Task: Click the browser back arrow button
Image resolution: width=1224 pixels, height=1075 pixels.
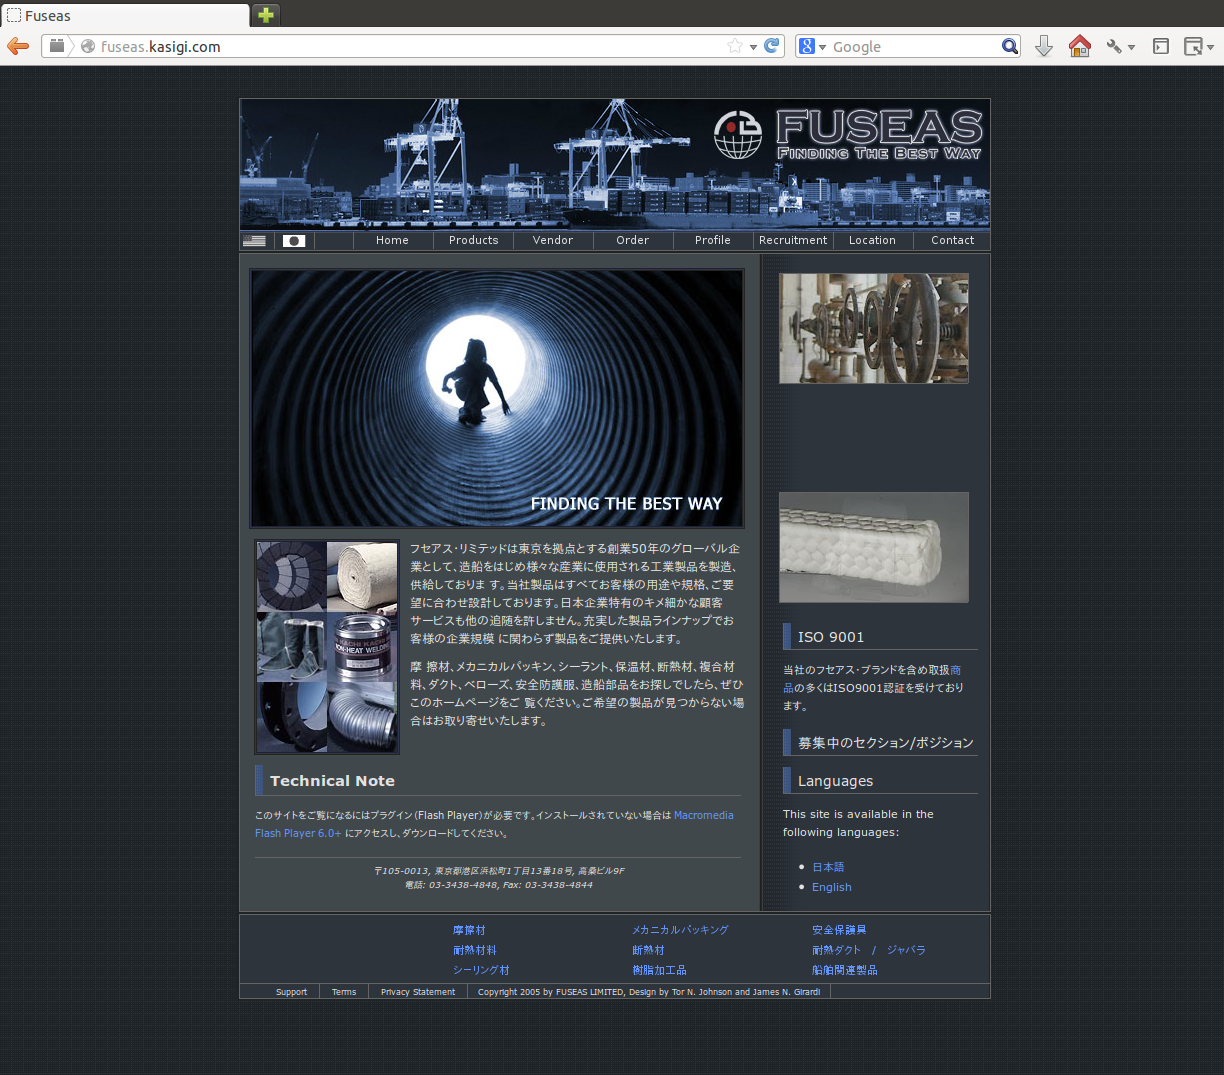Action: coord(18,46)
